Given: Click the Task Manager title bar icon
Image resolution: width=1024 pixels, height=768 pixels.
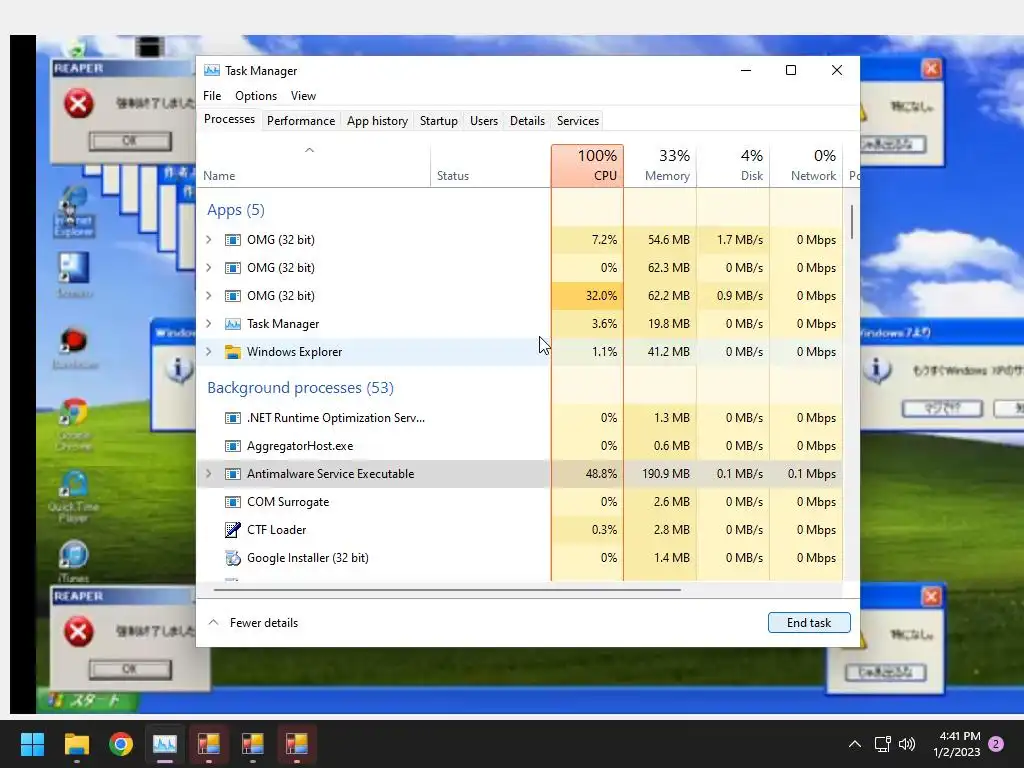Looking at the screenshot, I should pos(212,71).
